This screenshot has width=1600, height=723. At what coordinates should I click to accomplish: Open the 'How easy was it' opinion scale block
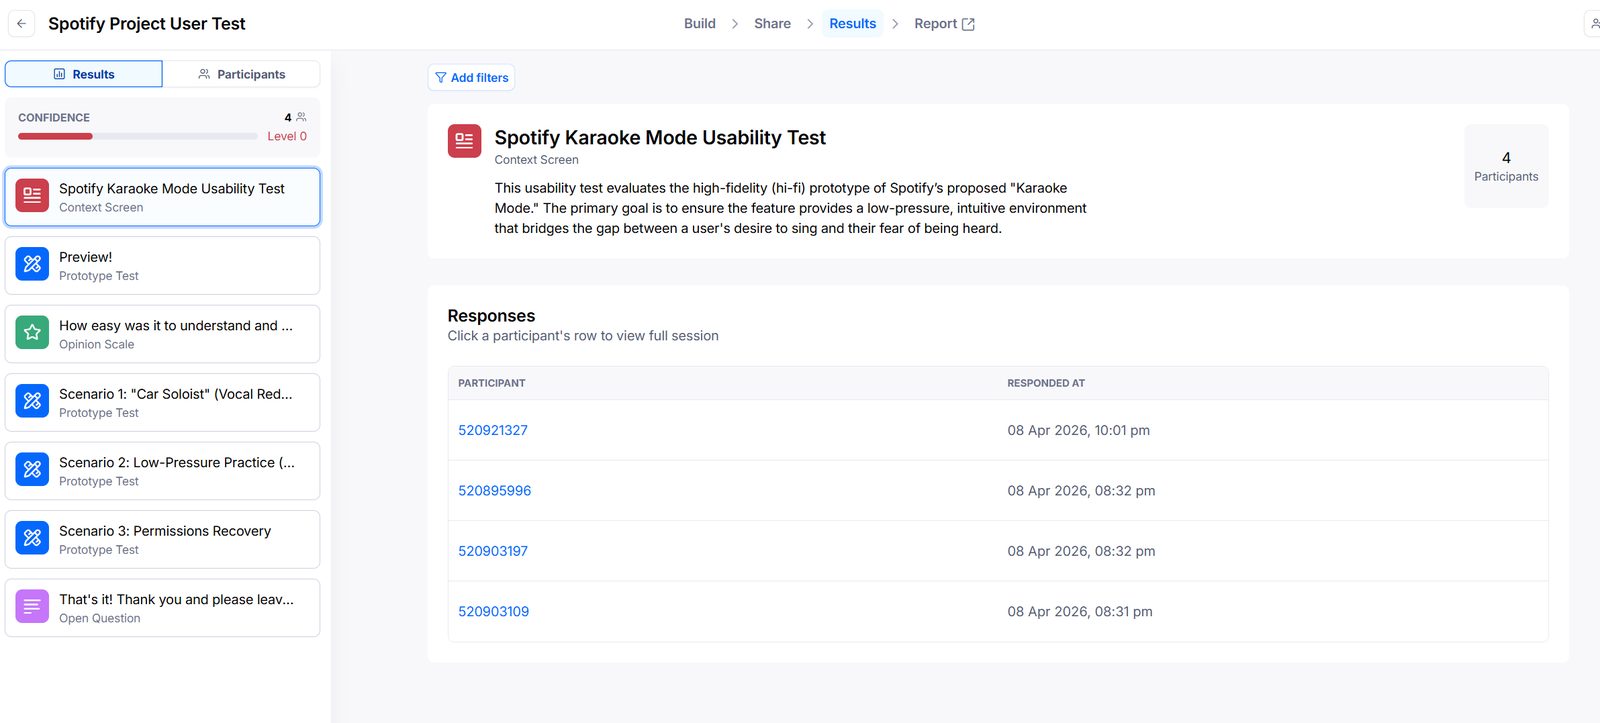(x=162, y=334)
